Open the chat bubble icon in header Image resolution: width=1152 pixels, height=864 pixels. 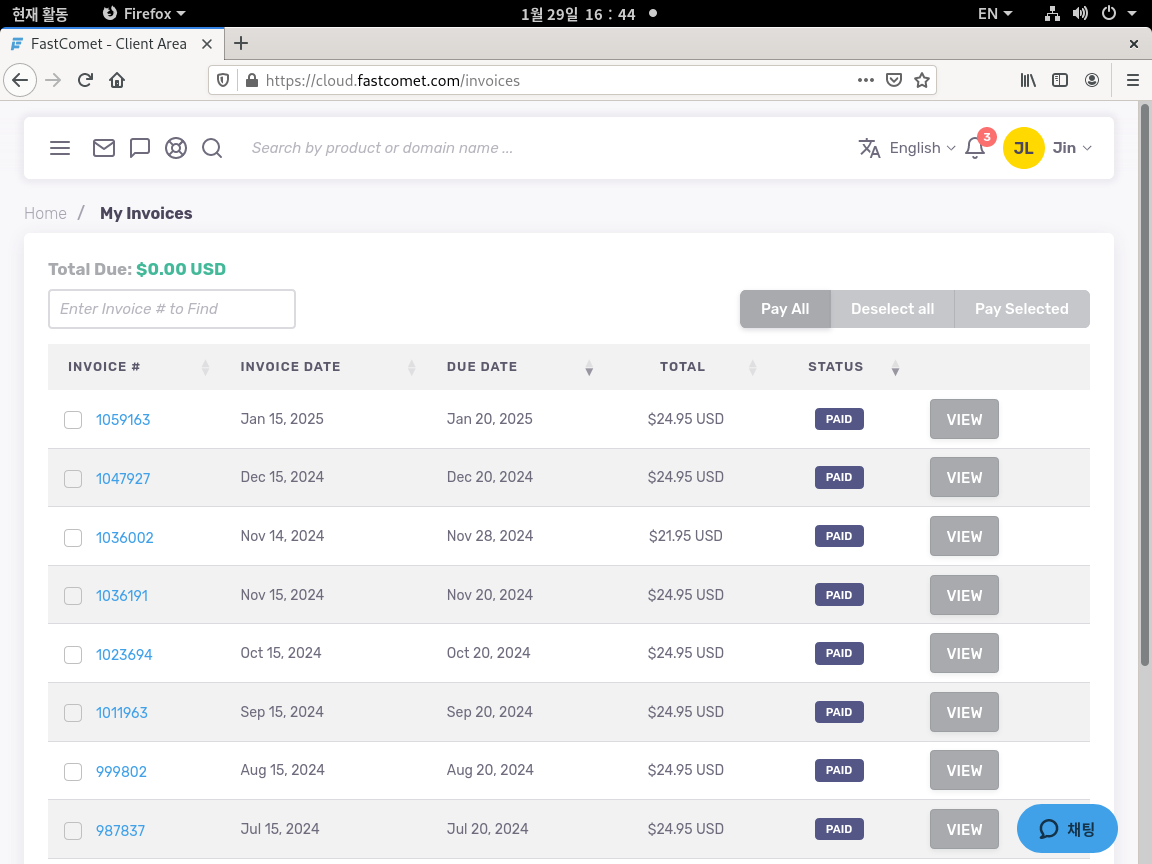[140, 148]
